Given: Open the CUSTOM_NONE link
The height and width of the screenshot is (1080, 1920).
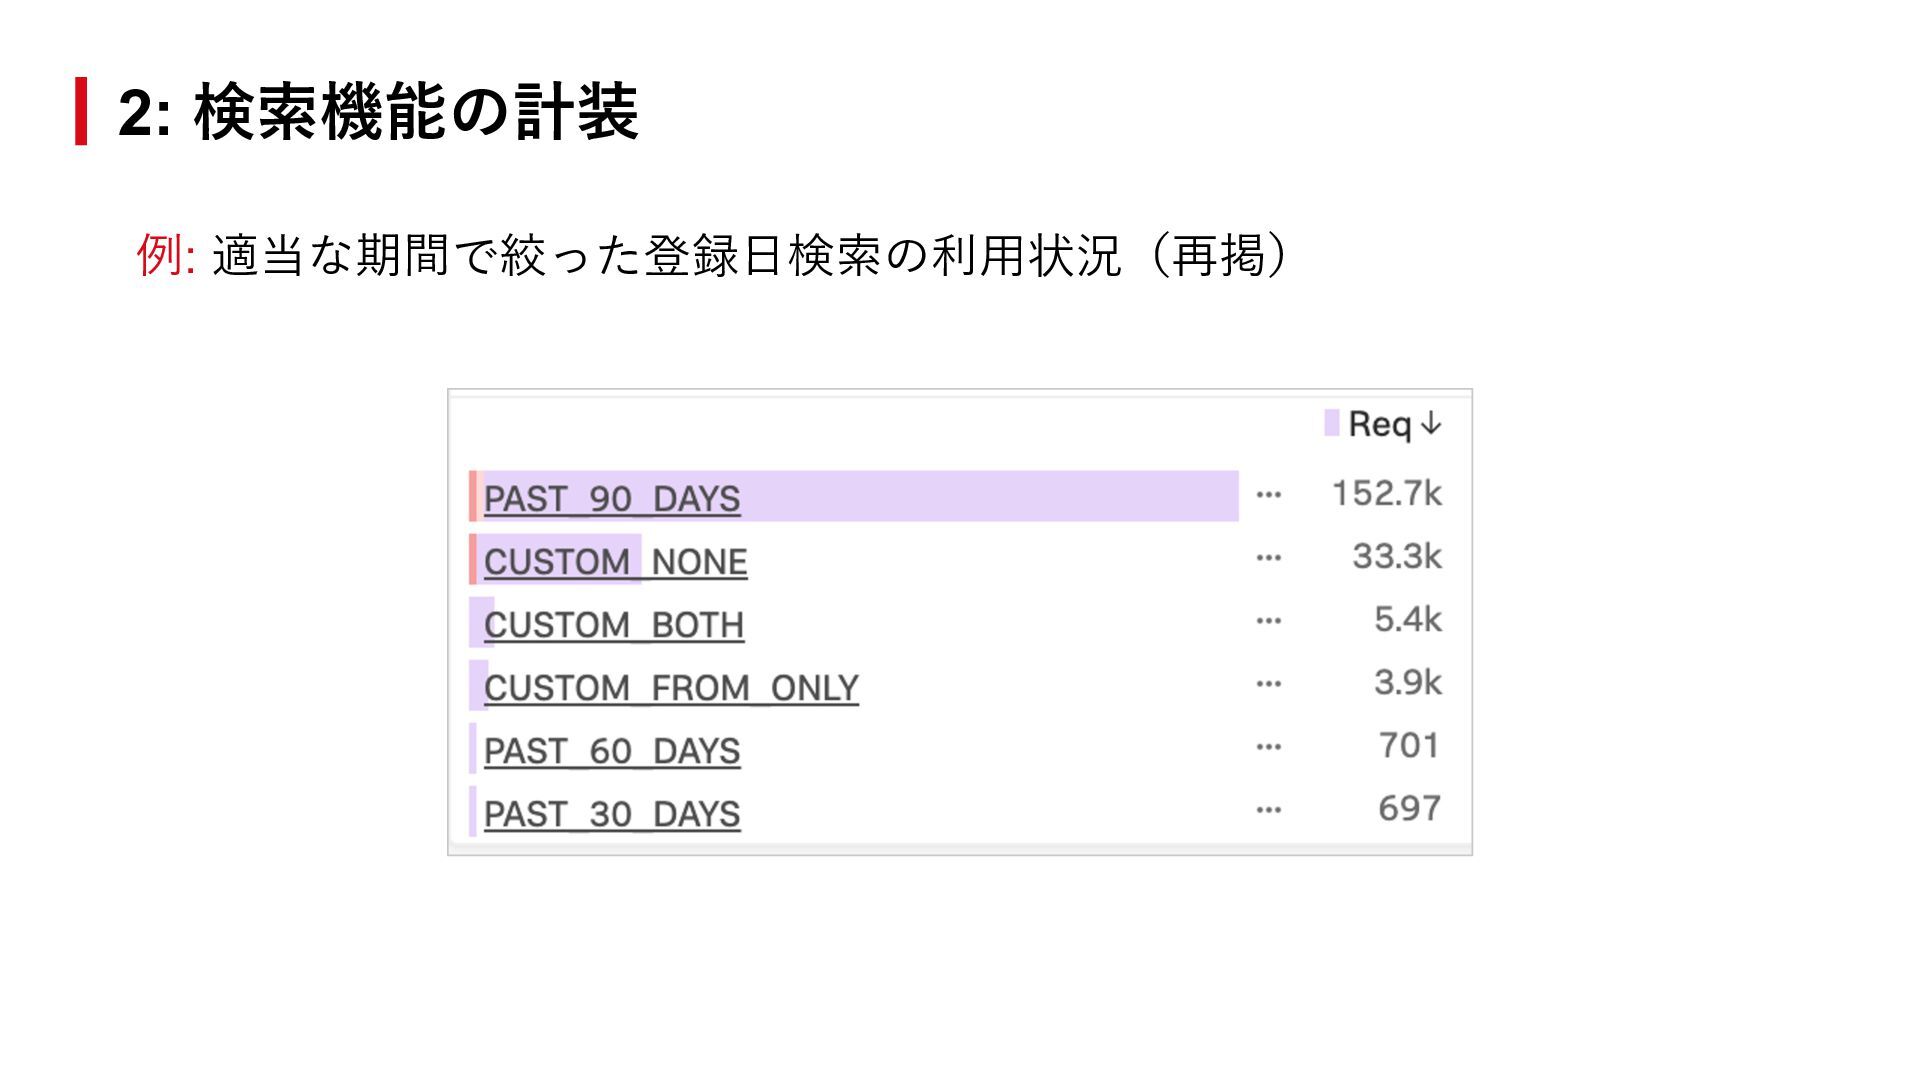Looking at the screenshot, I should 615,561.
